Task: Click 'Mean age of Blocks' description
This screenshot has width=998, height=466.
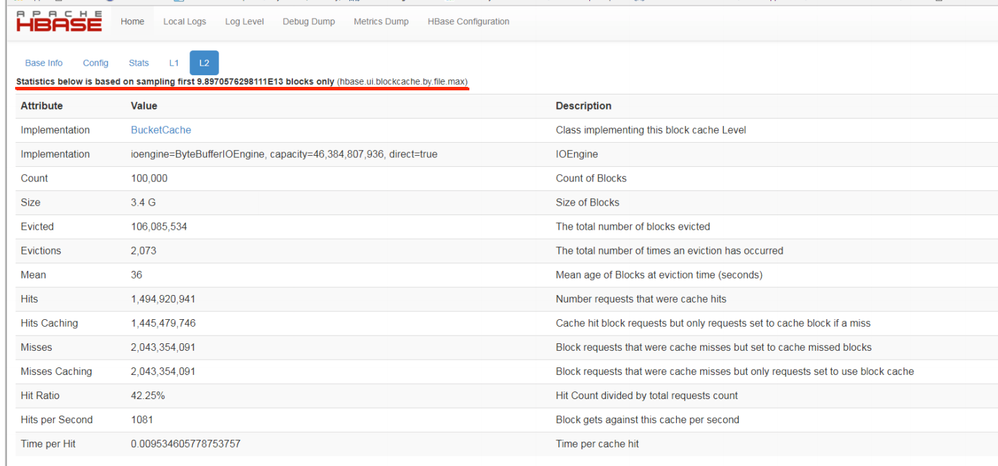Action: coord(659,275)
